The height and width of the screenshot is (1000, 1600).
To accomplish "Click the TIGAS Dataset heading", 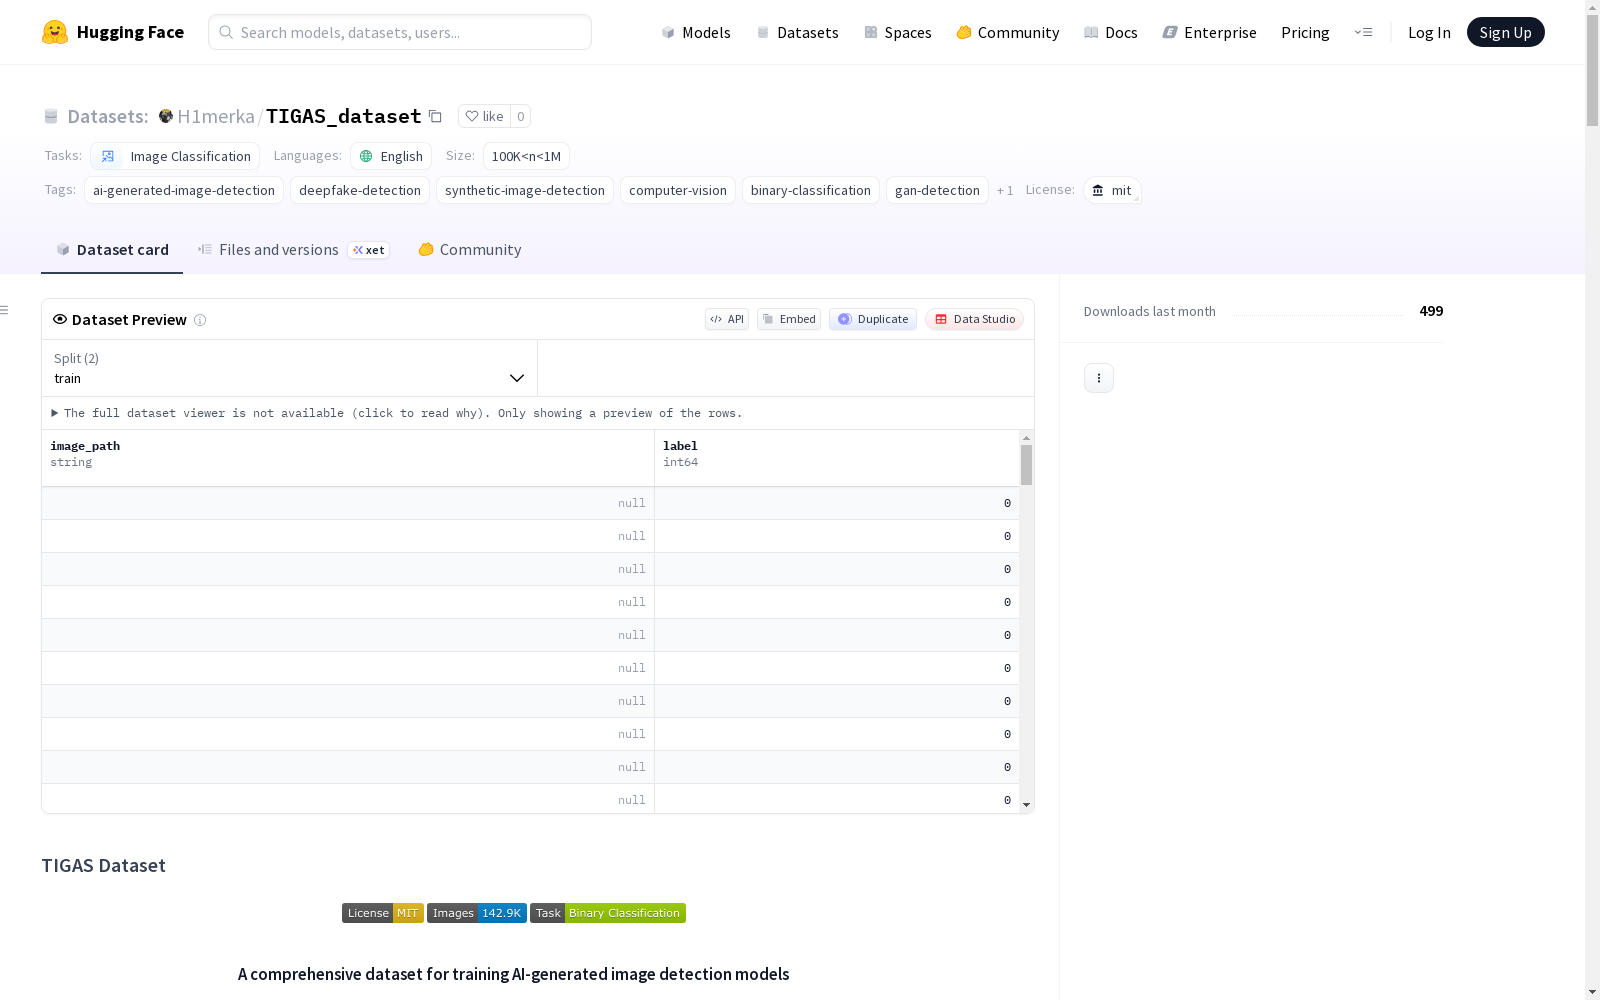I will [103, 866].
